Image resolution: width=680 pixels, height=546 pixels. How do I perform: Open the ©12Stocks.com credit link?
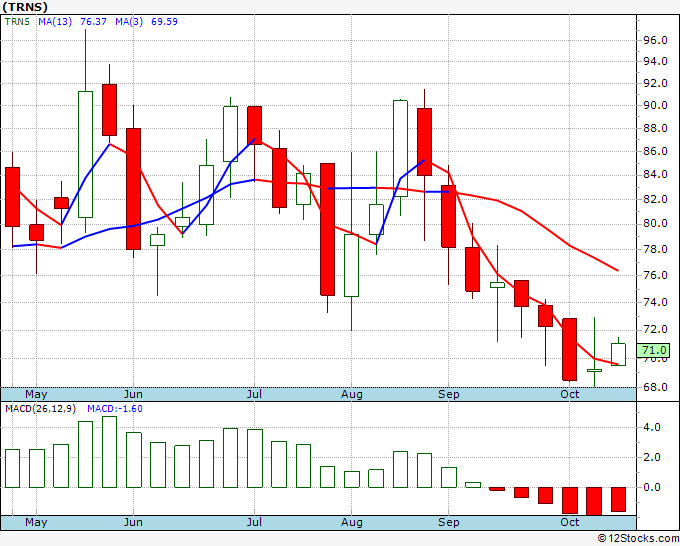point(638,539)
